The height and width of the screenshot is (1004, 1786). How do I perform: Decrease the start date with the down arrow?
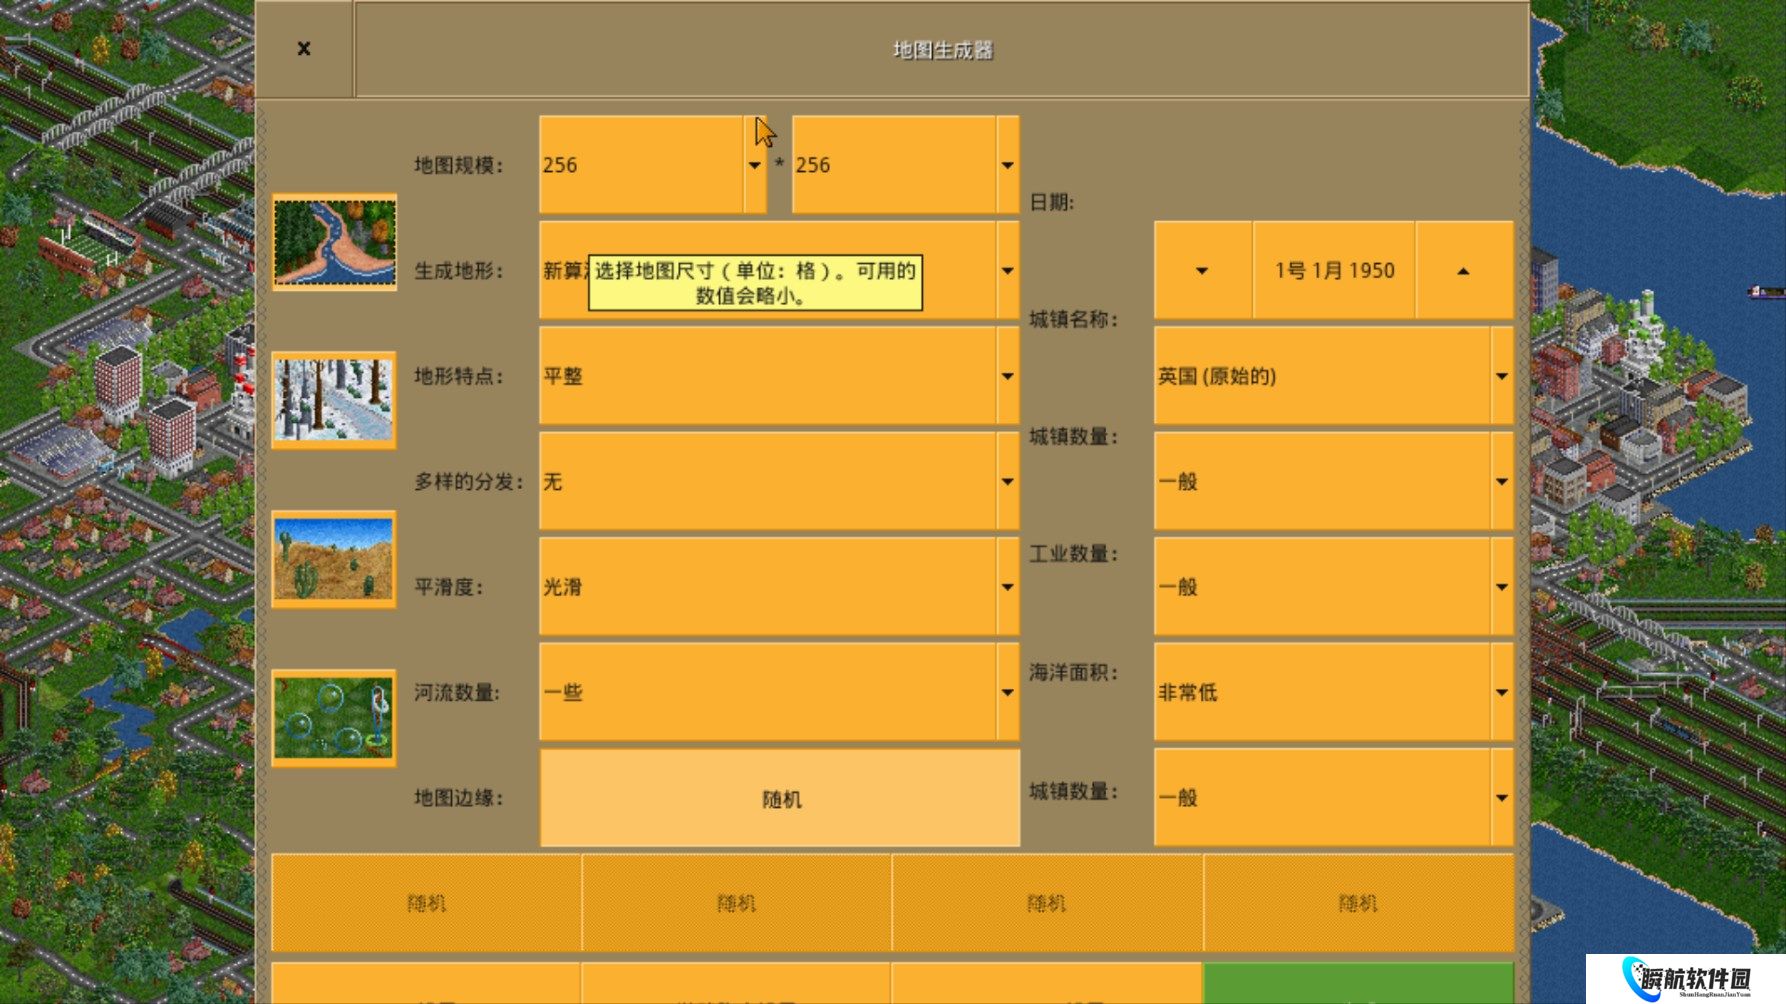[1202, 271]
